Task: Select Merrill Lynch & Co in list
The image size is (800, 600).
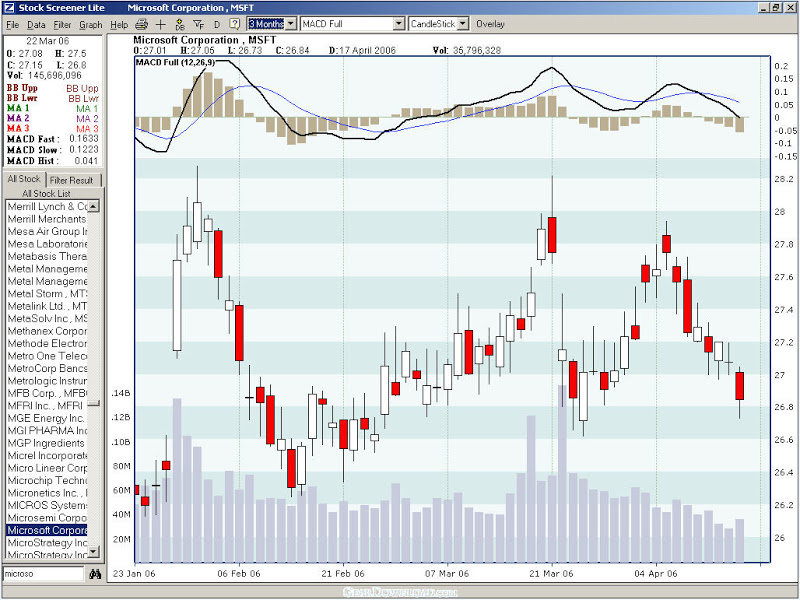Action: coord(47,207)
